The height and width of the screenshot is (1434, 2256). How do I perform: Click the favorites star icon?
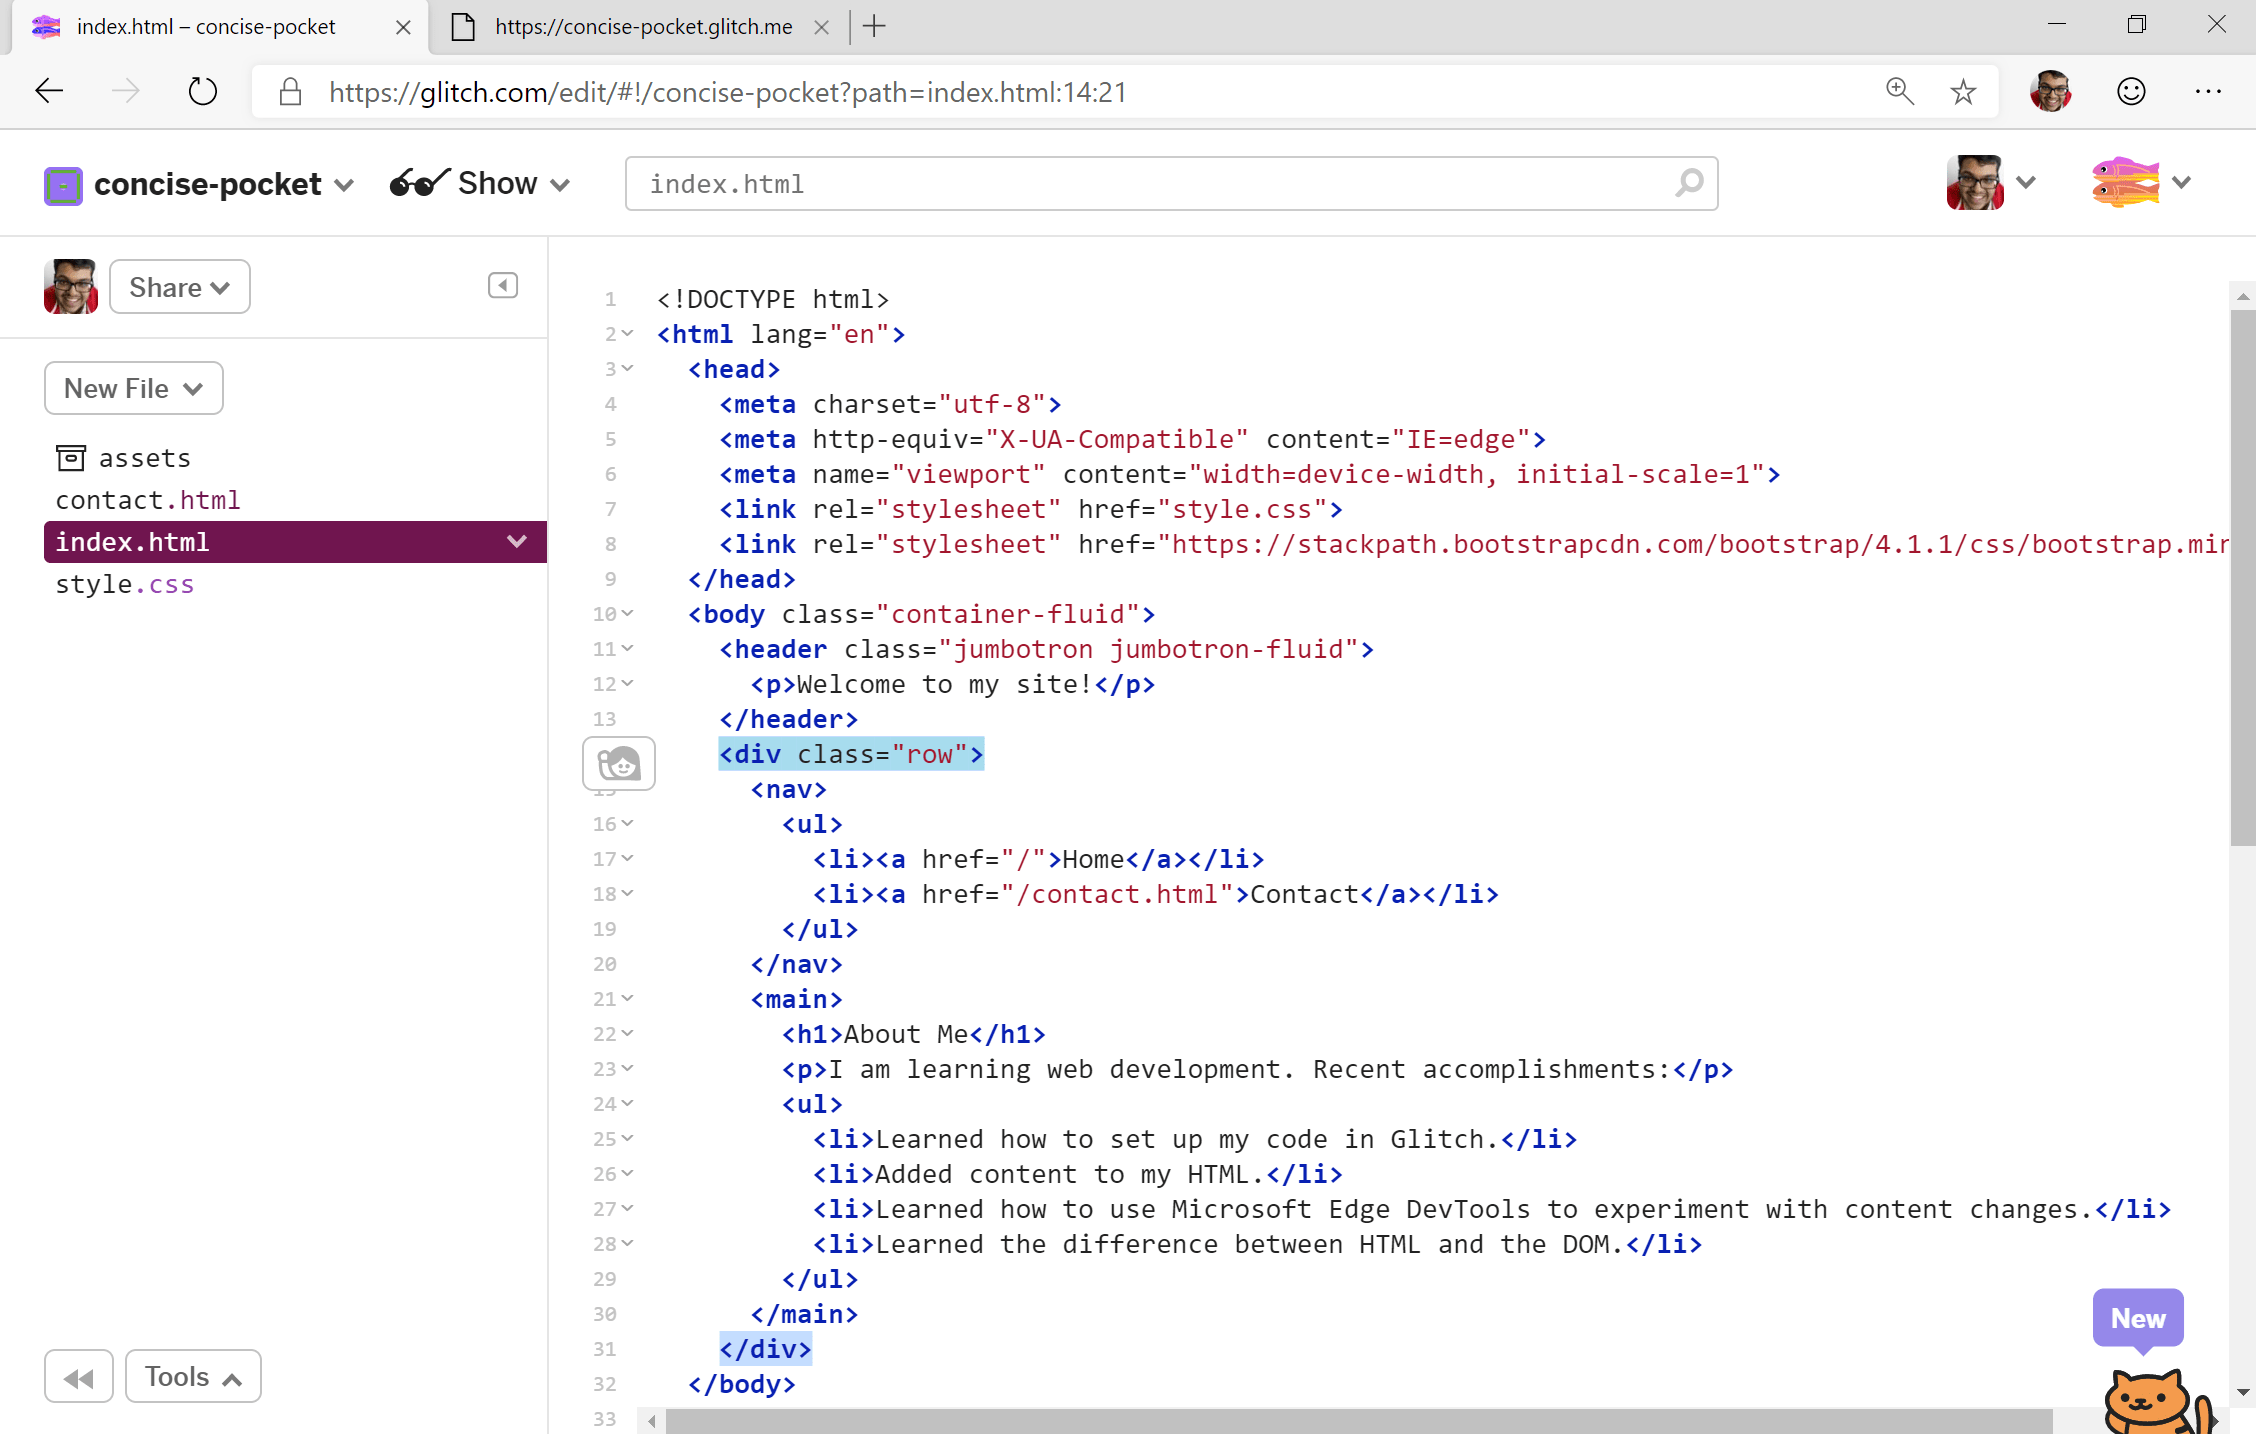pyautogui.click(x=1963, y=91)
